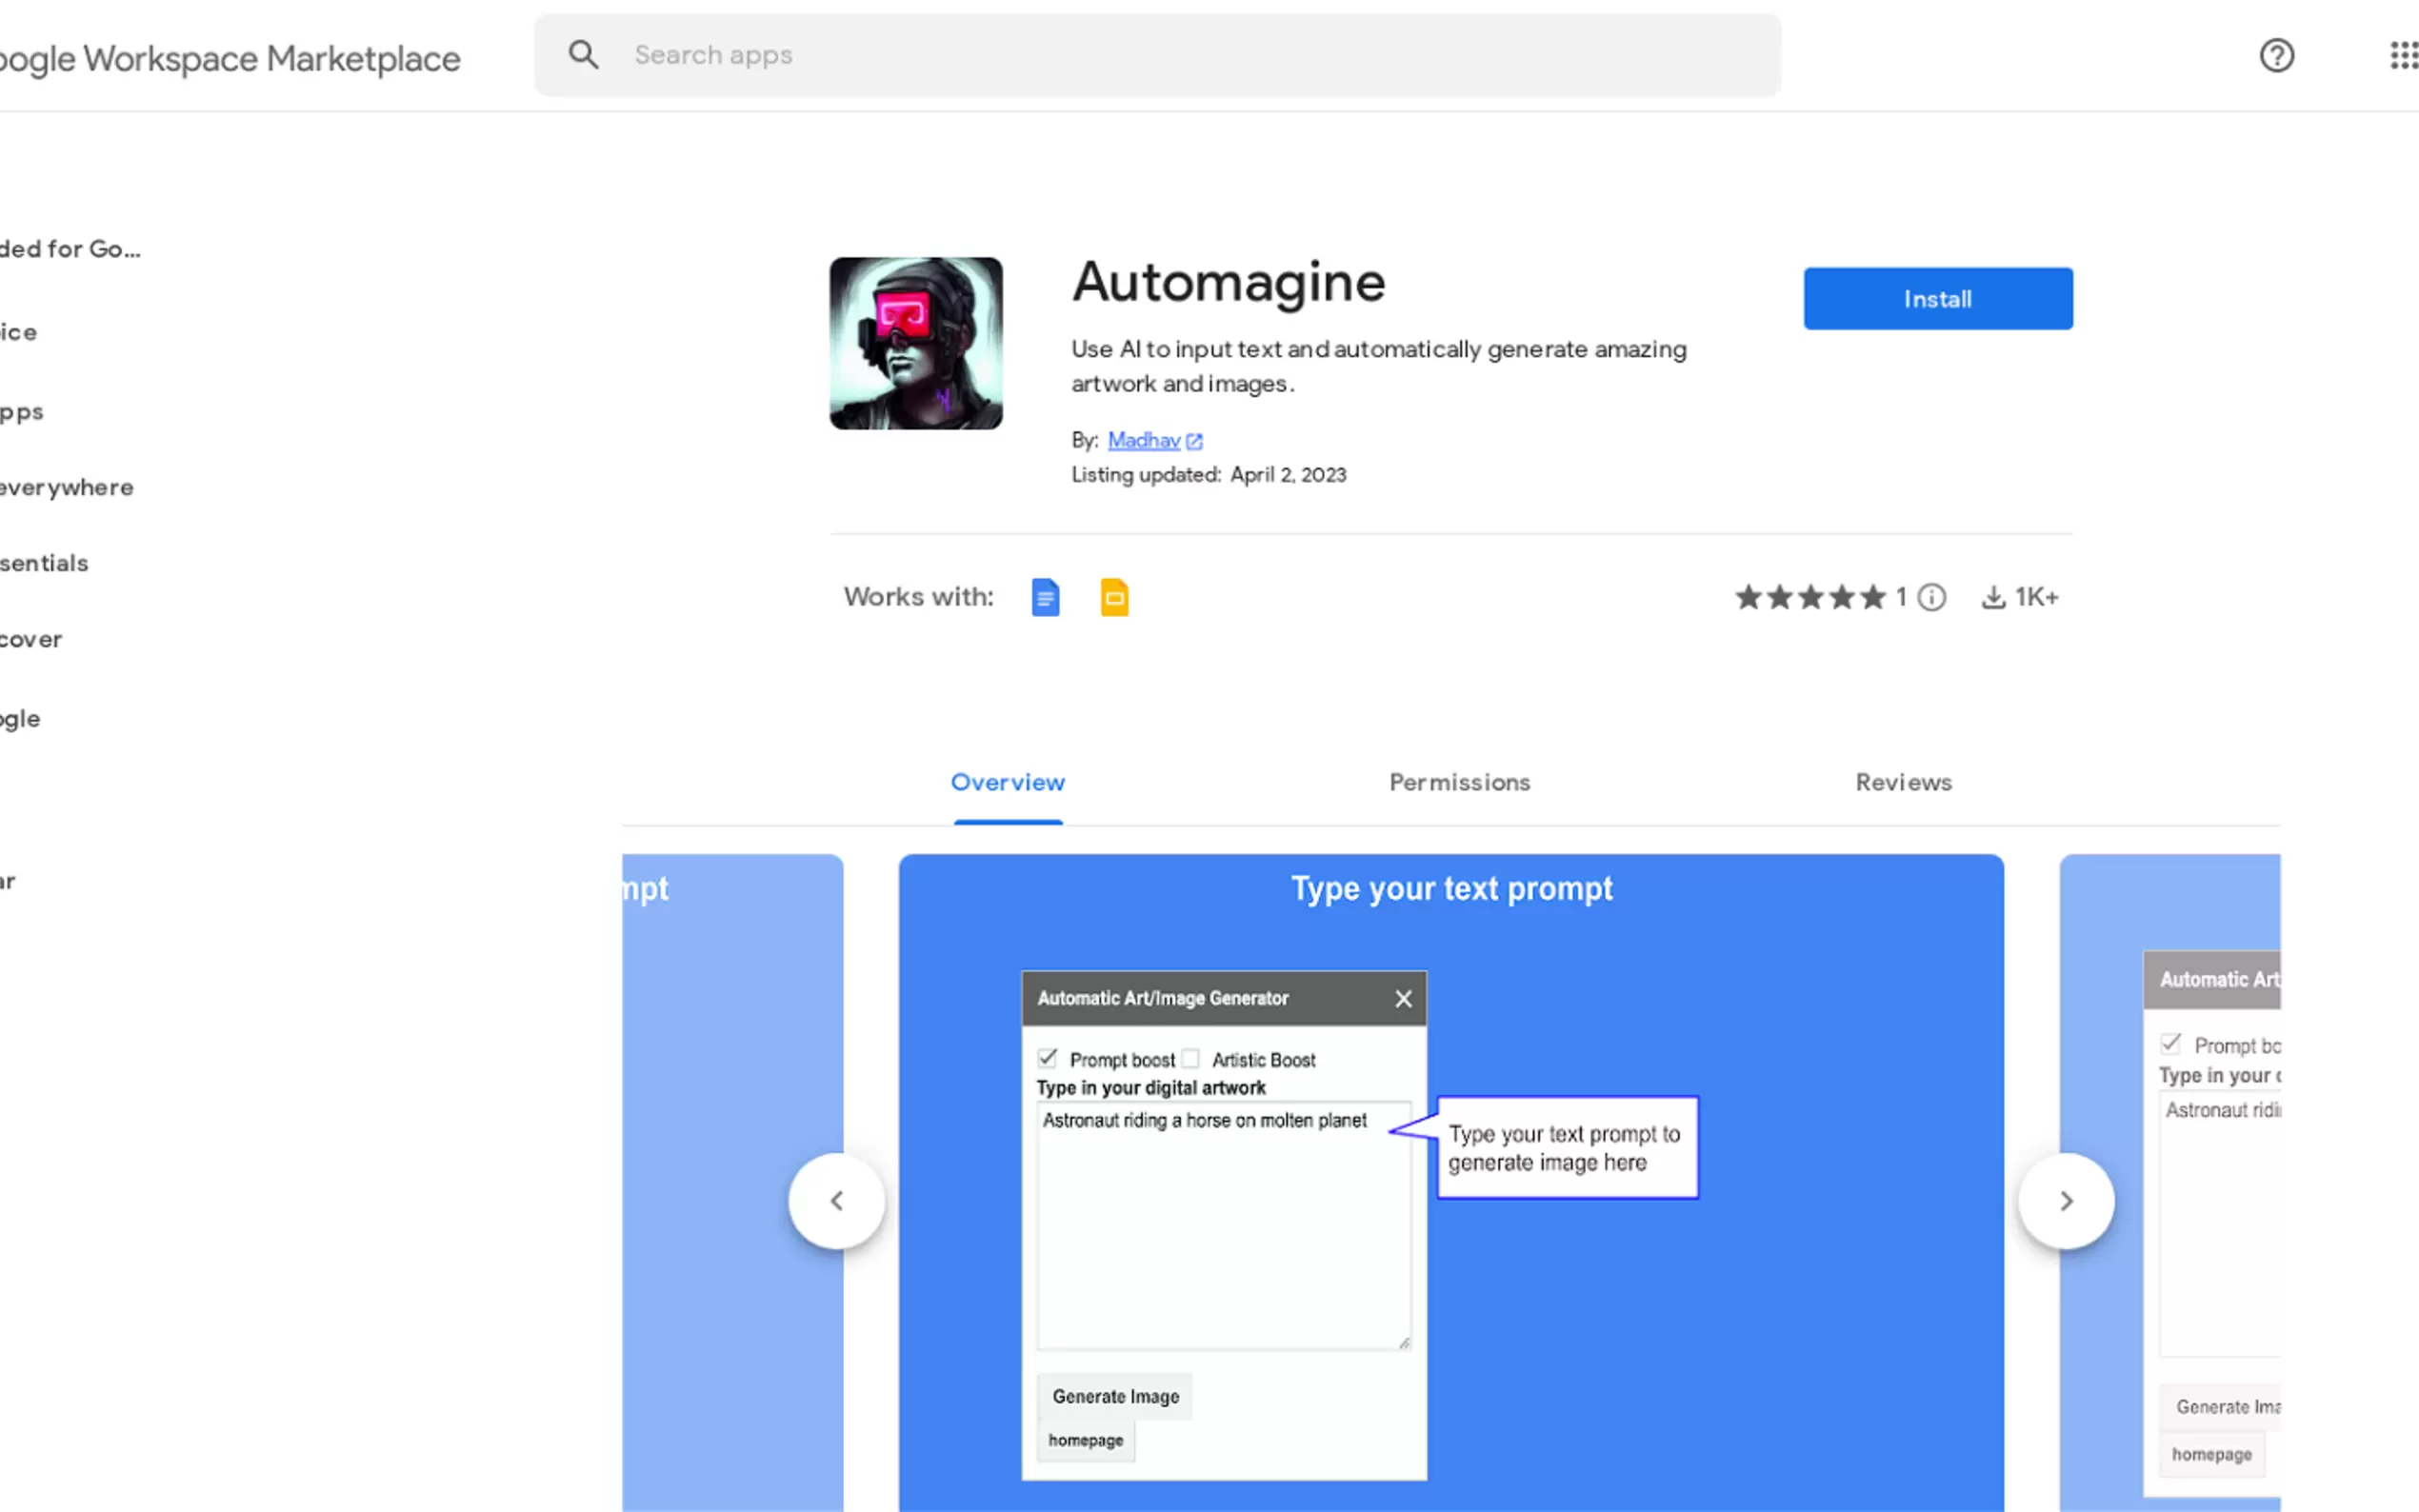2419x1512 pixels.
Task: Open the Help question mark icon
Action: (2276, 55)
